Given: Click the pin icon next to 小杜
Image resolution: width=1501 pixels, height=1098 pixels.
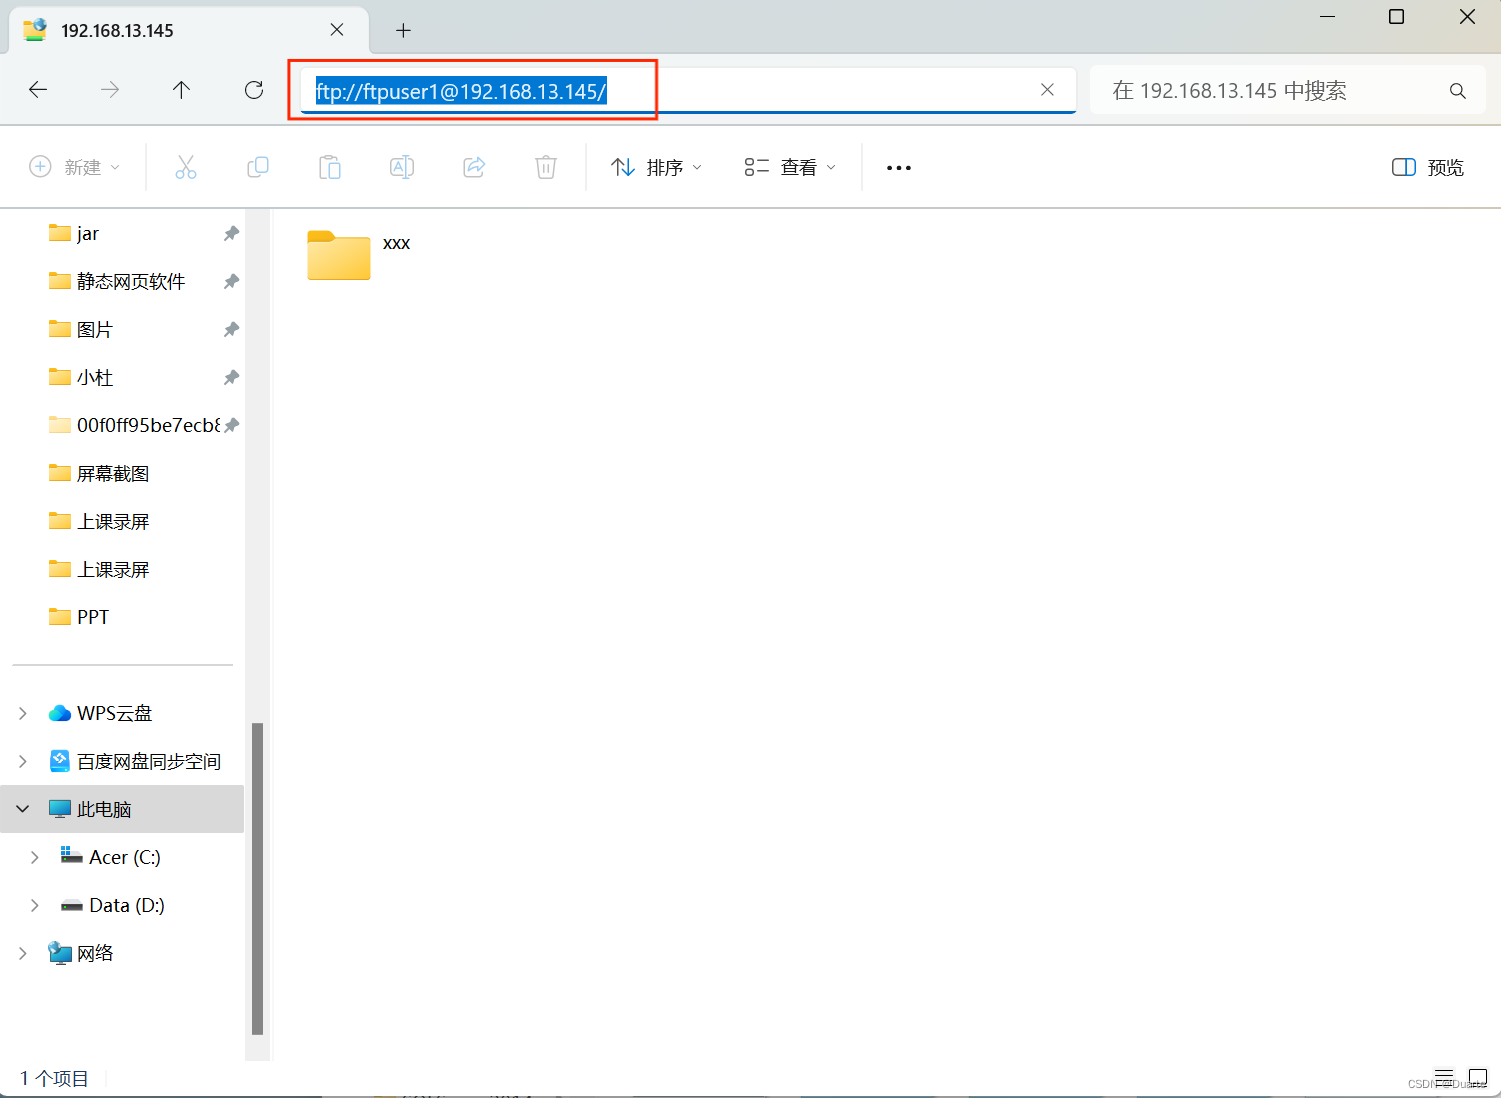Looking at the screenshot, I should pos(231,377).
